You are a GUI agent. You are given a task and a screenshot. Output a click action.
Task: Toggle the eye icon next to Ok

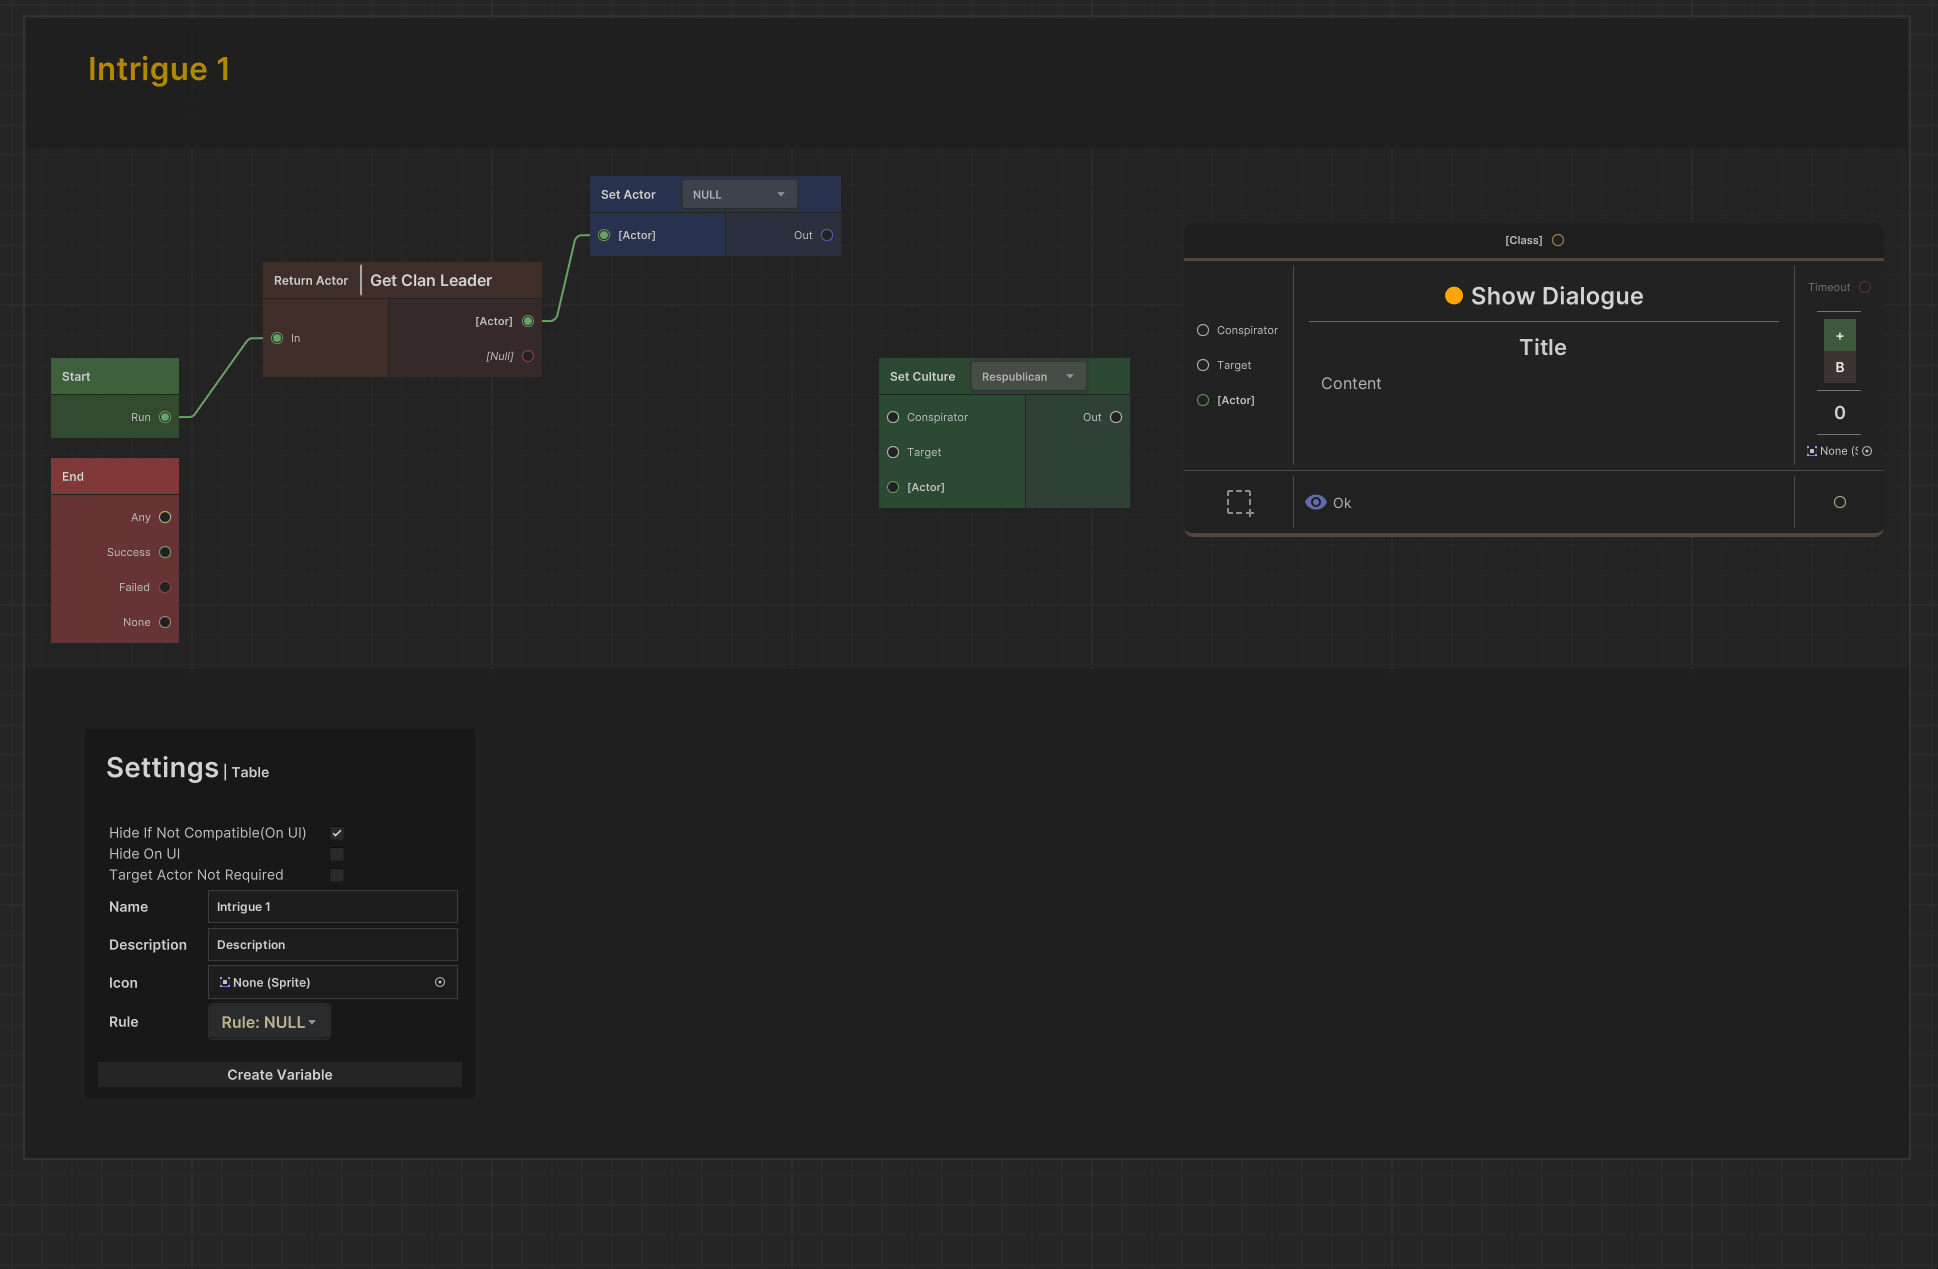pyautogui.click(x=1316, y=503)
